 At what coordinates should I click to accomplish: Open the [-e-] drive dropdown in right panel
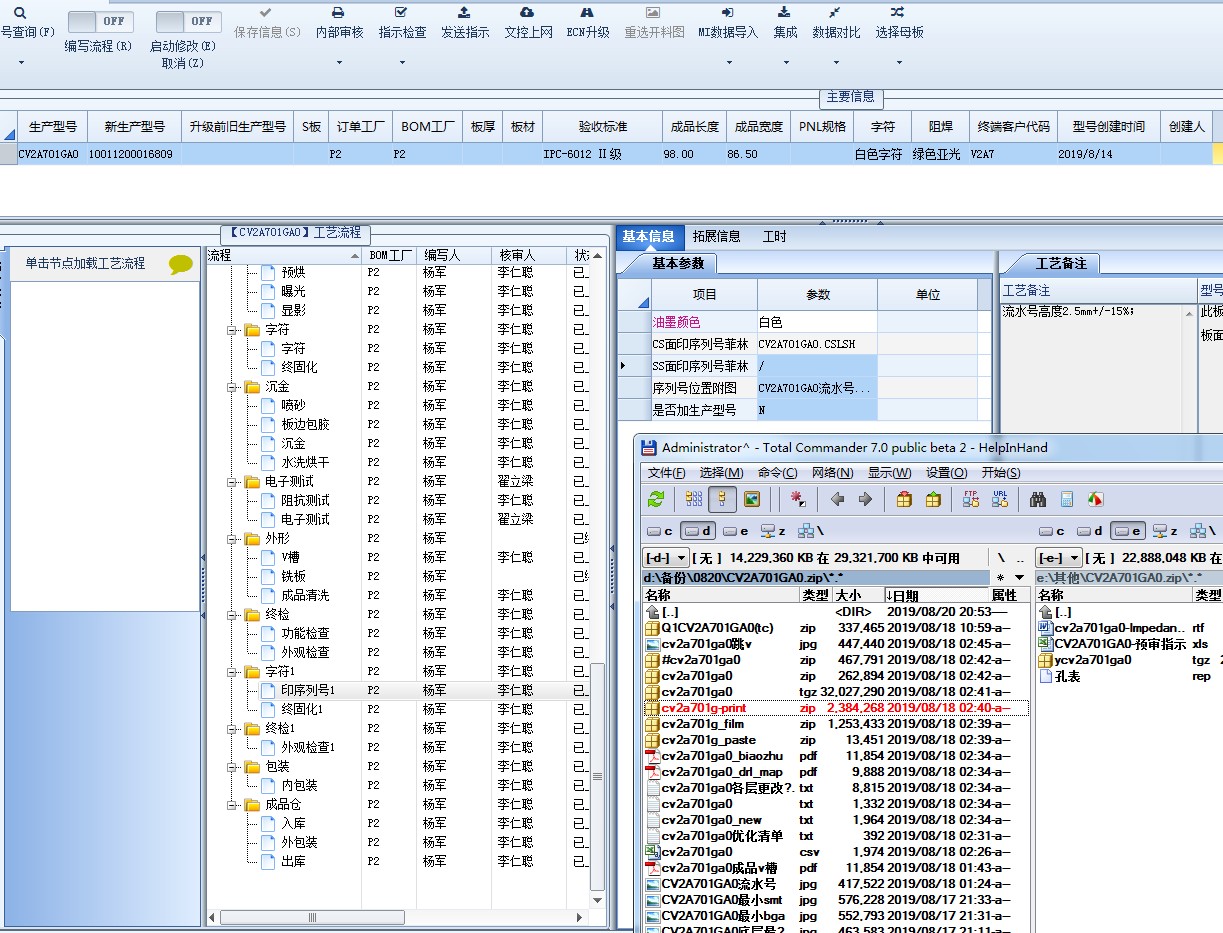click(1059, 558)
